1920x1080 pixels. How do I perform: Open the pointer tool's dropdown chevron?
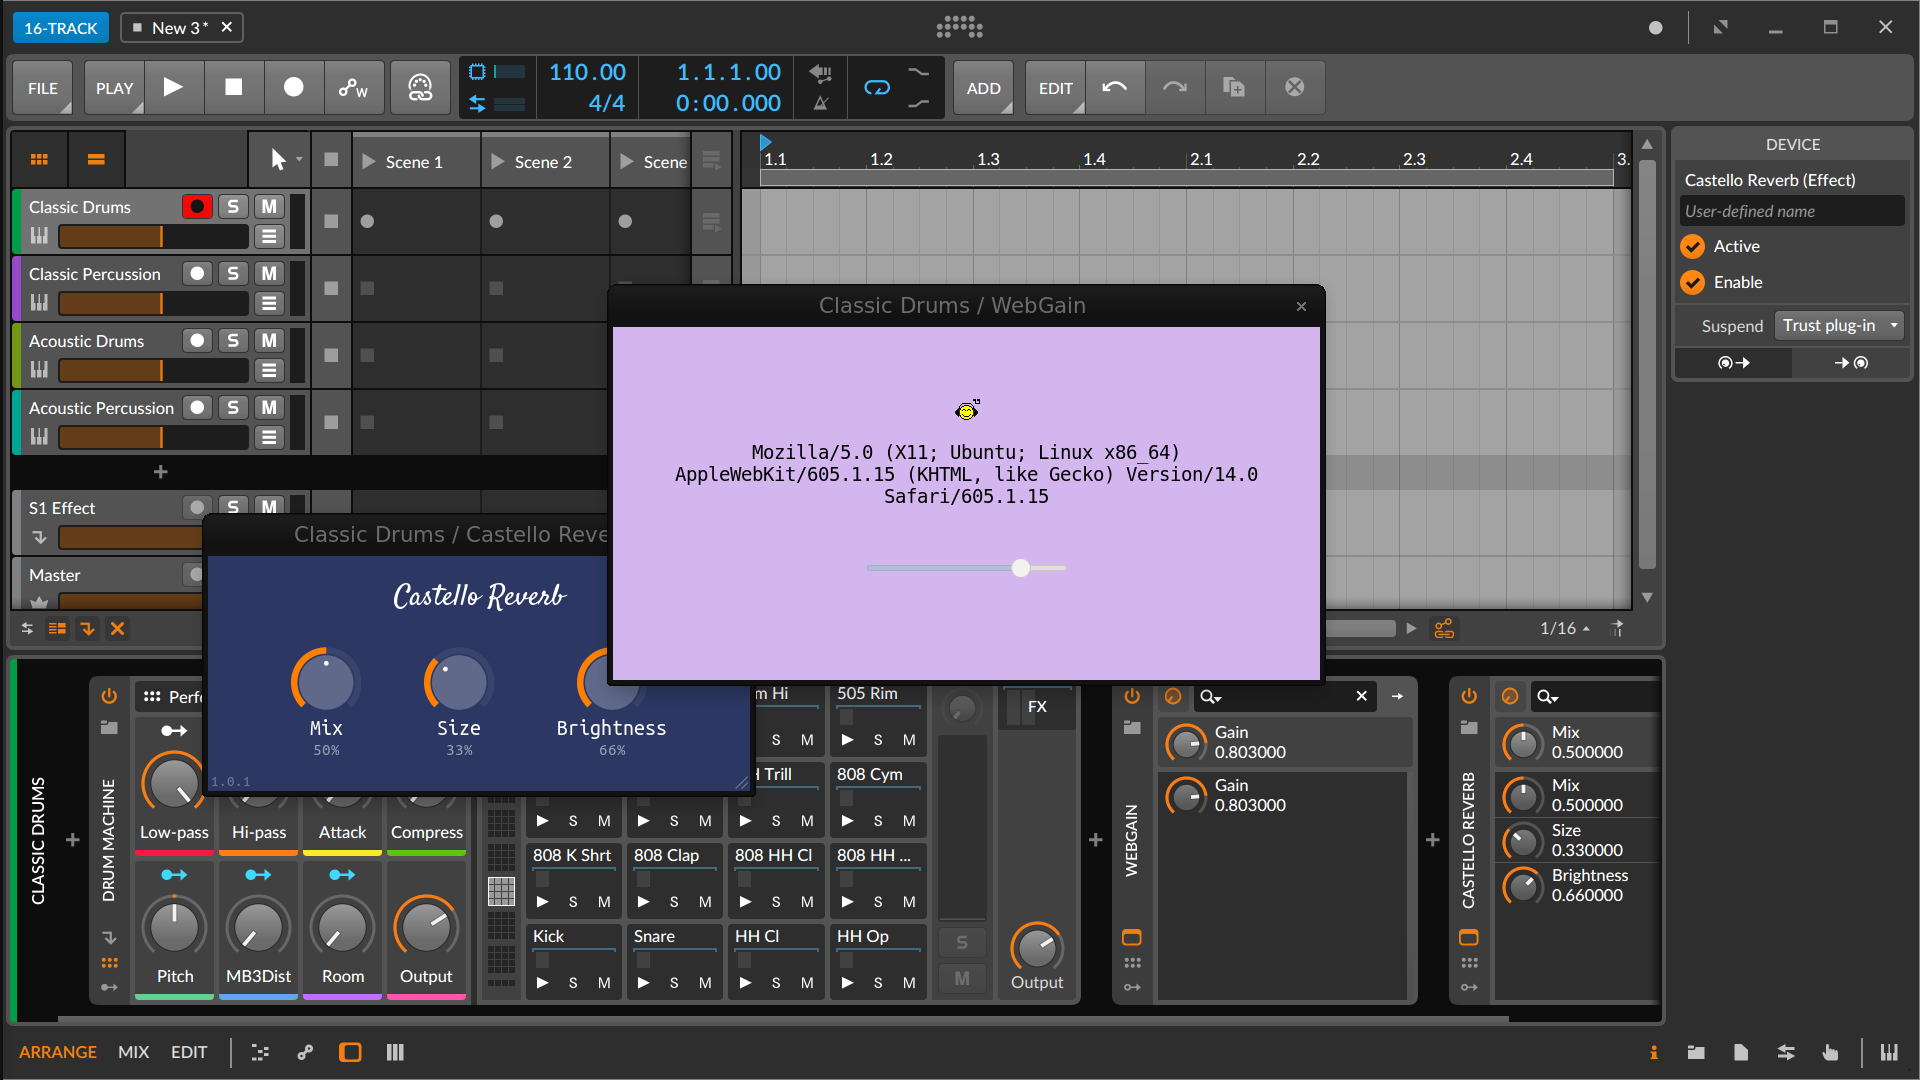point(299,159)
